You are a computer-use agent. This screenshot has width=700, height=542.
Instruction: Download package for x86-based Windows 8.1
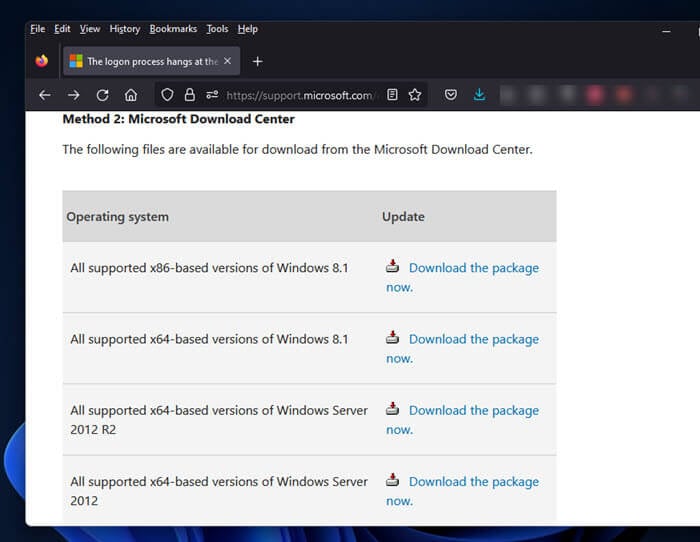pos(473,268)
